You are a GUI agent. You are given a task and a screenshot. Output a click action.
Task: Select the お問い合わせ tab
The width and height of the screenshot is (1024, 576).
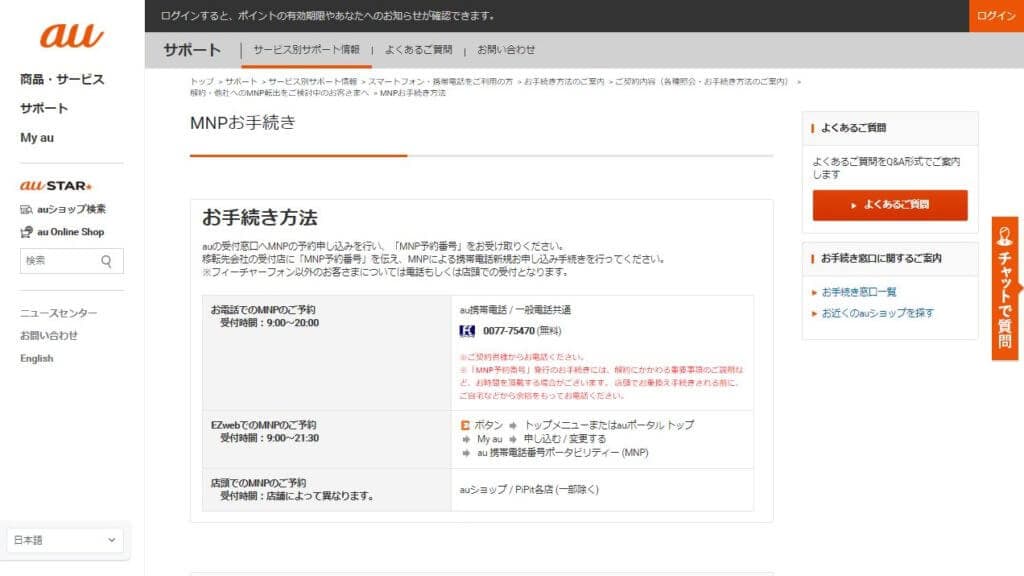coord(505,50)
